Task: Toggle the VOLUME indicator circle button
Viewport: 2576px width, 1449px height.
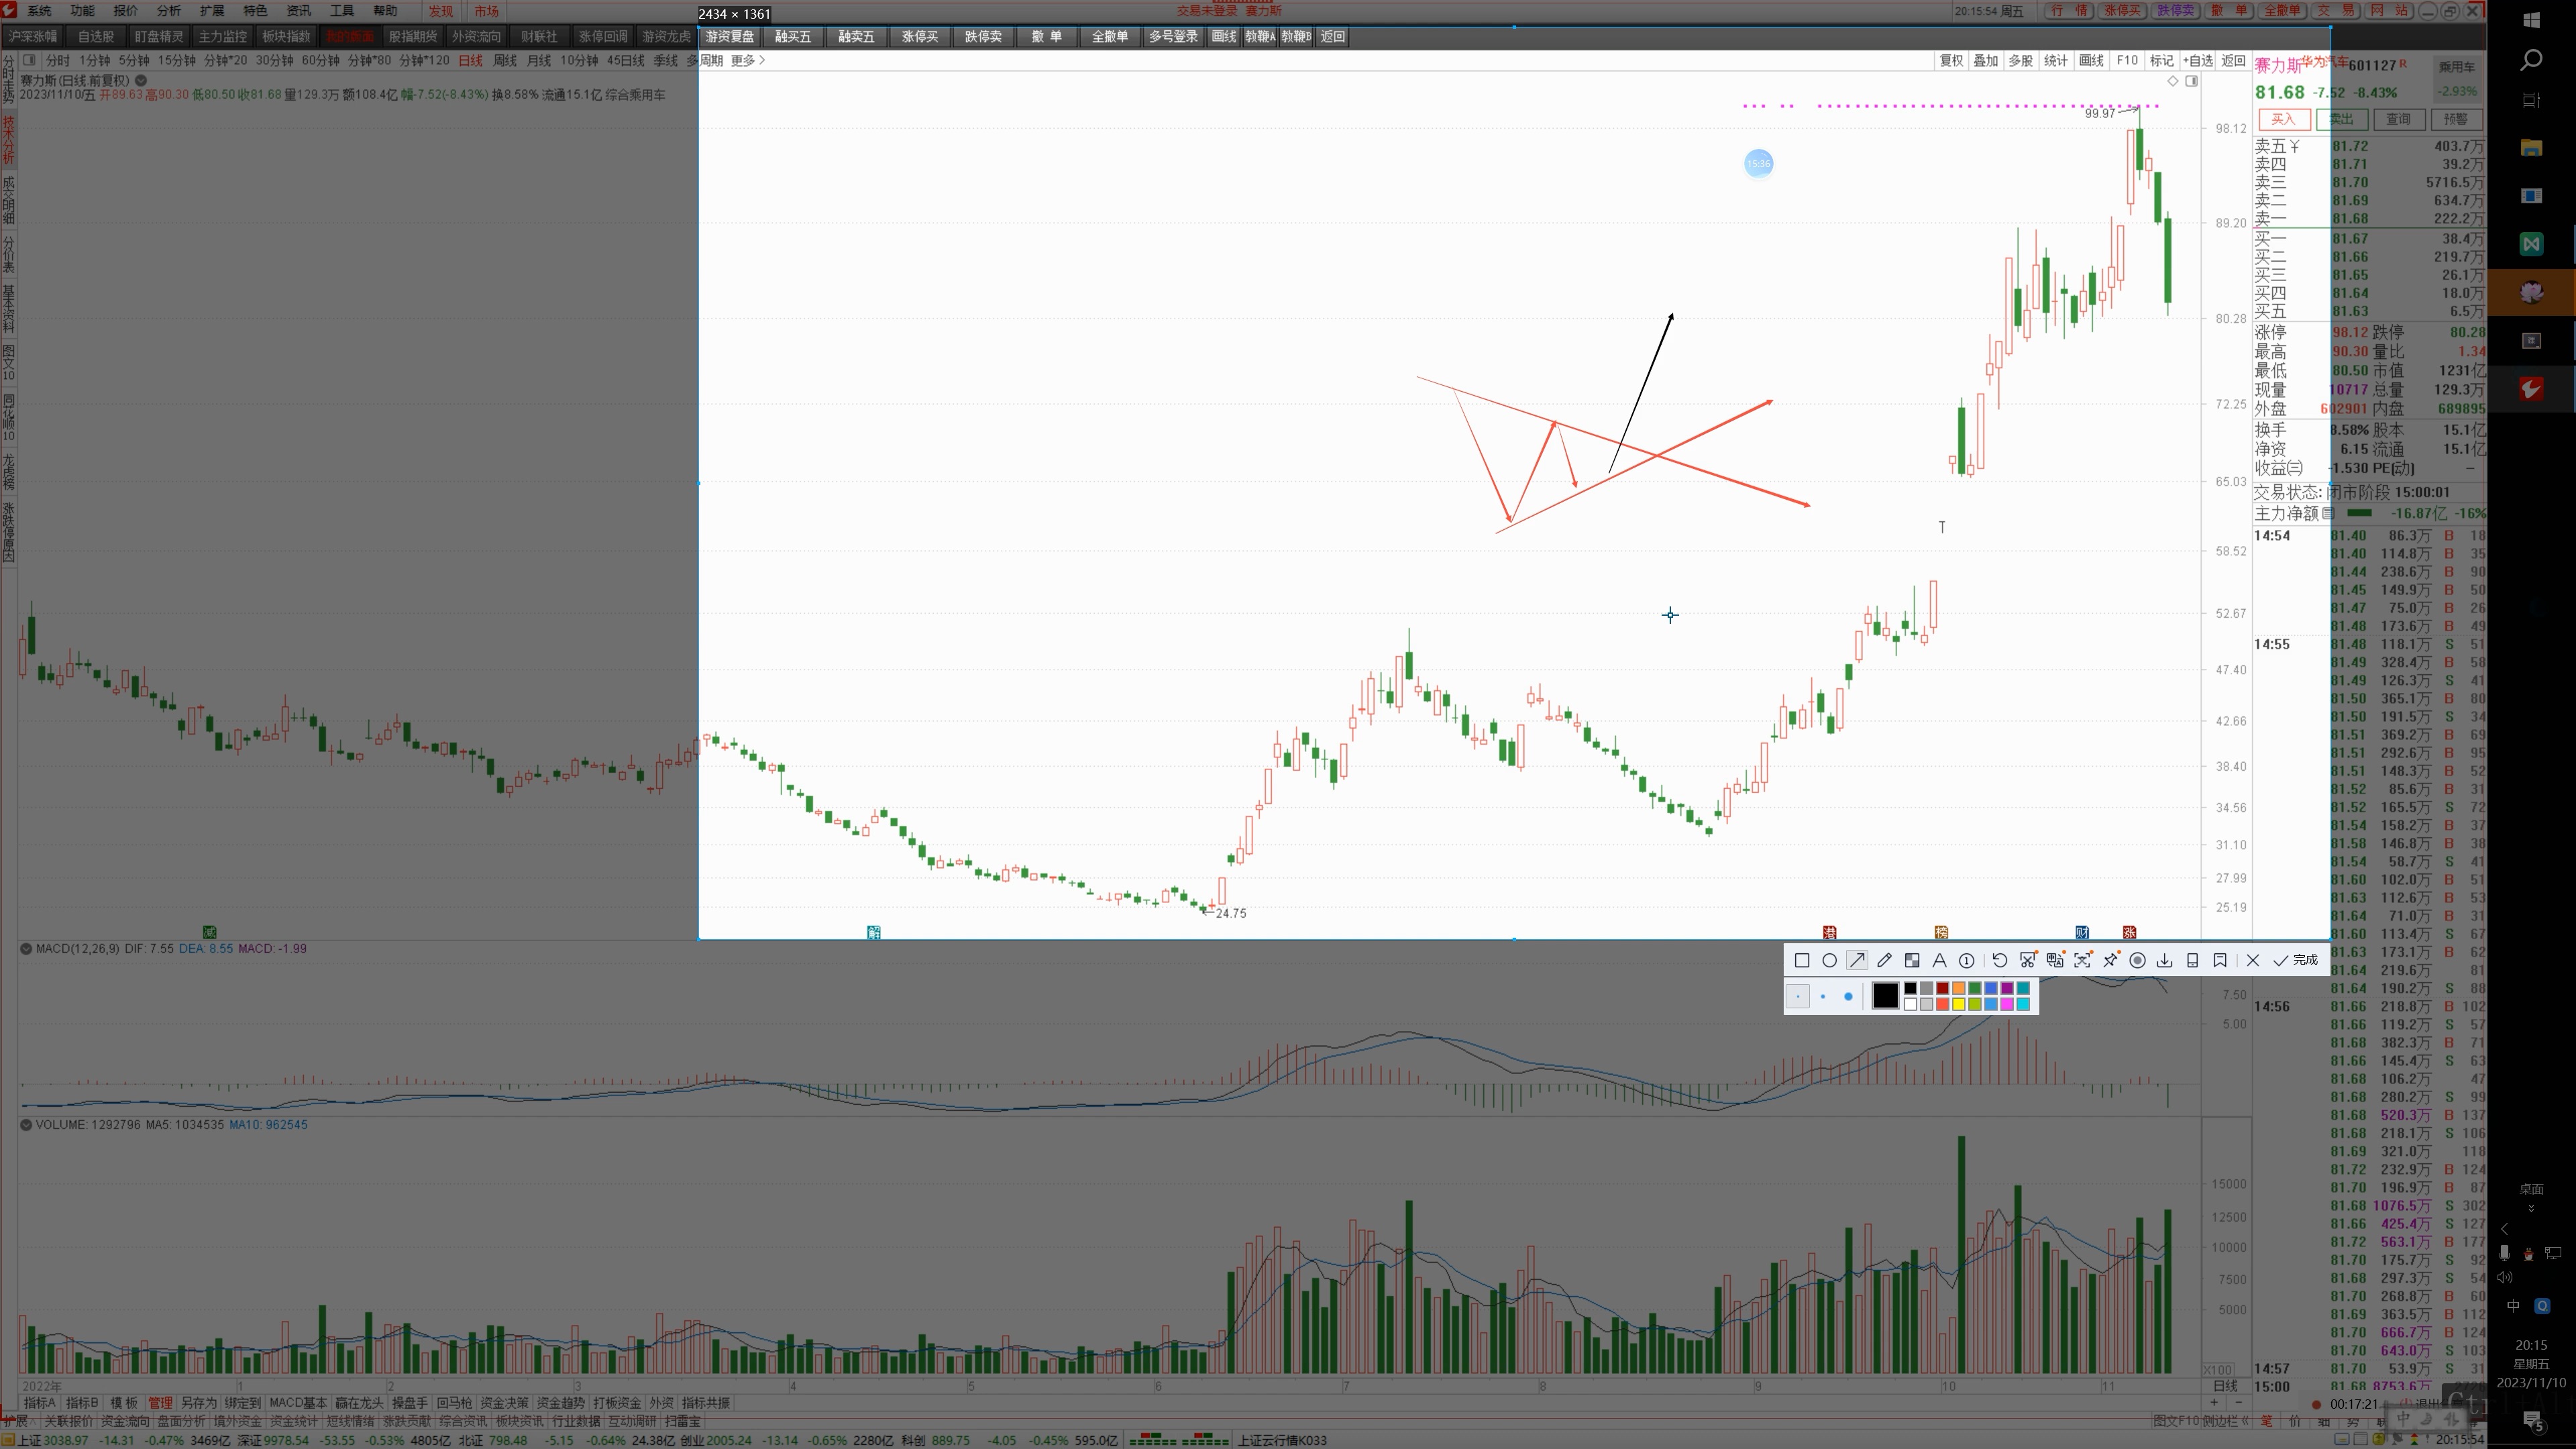Action: click(x=26, y=1125)
